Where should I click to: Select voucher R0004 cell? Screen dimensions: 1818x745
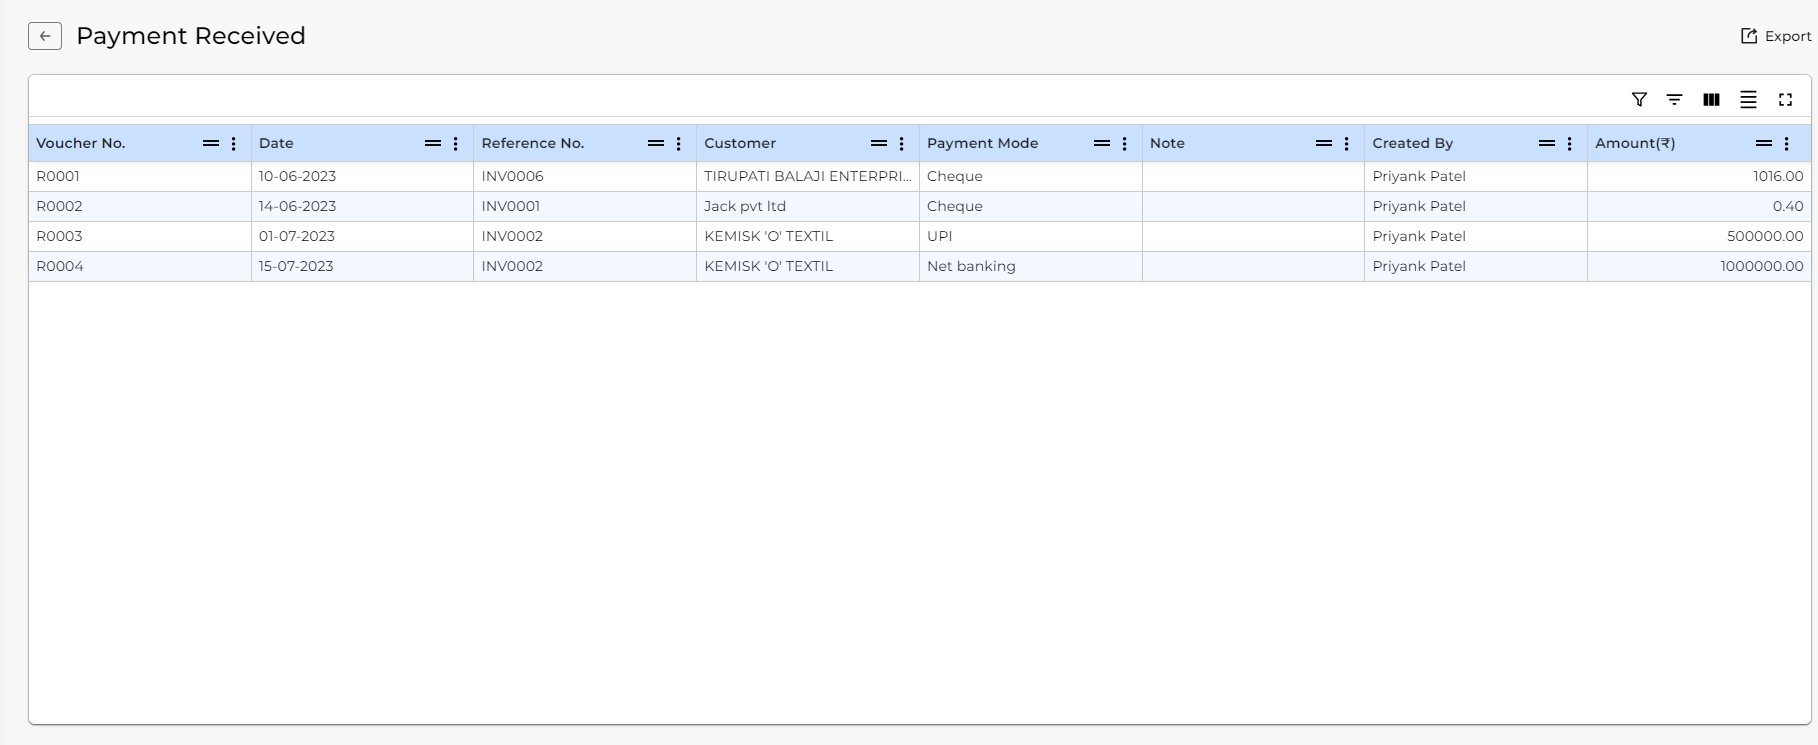(140, 266)
